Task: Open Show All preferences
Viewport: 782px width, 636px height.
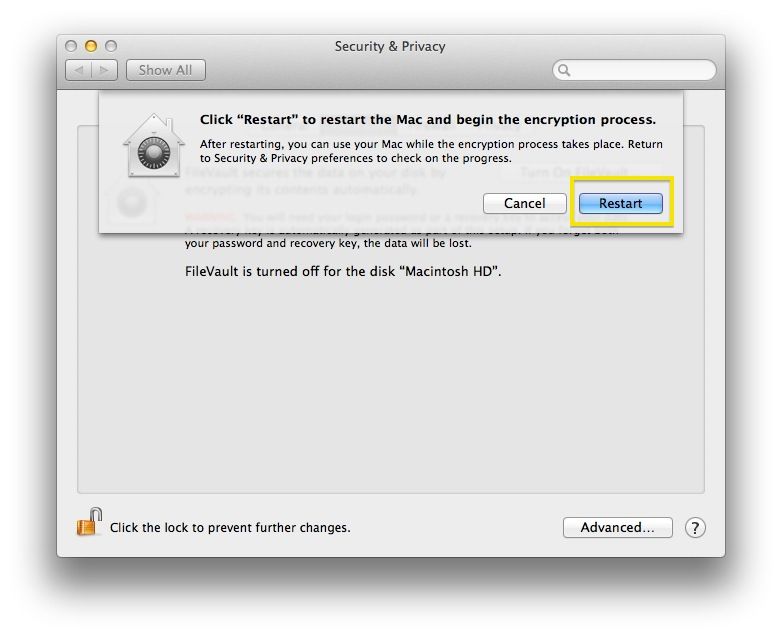Action: coord(166,70)
